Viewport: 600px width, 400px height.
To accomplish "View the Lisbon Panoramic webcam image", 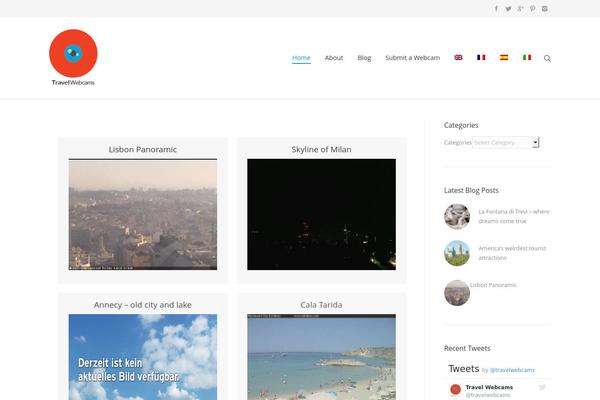I will (143, 215).
